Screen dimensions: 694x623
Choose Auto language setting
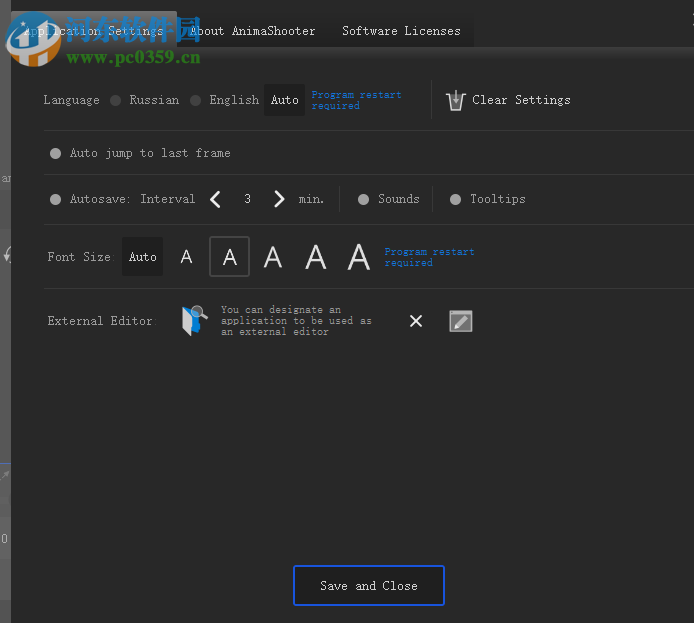point(285,100)
